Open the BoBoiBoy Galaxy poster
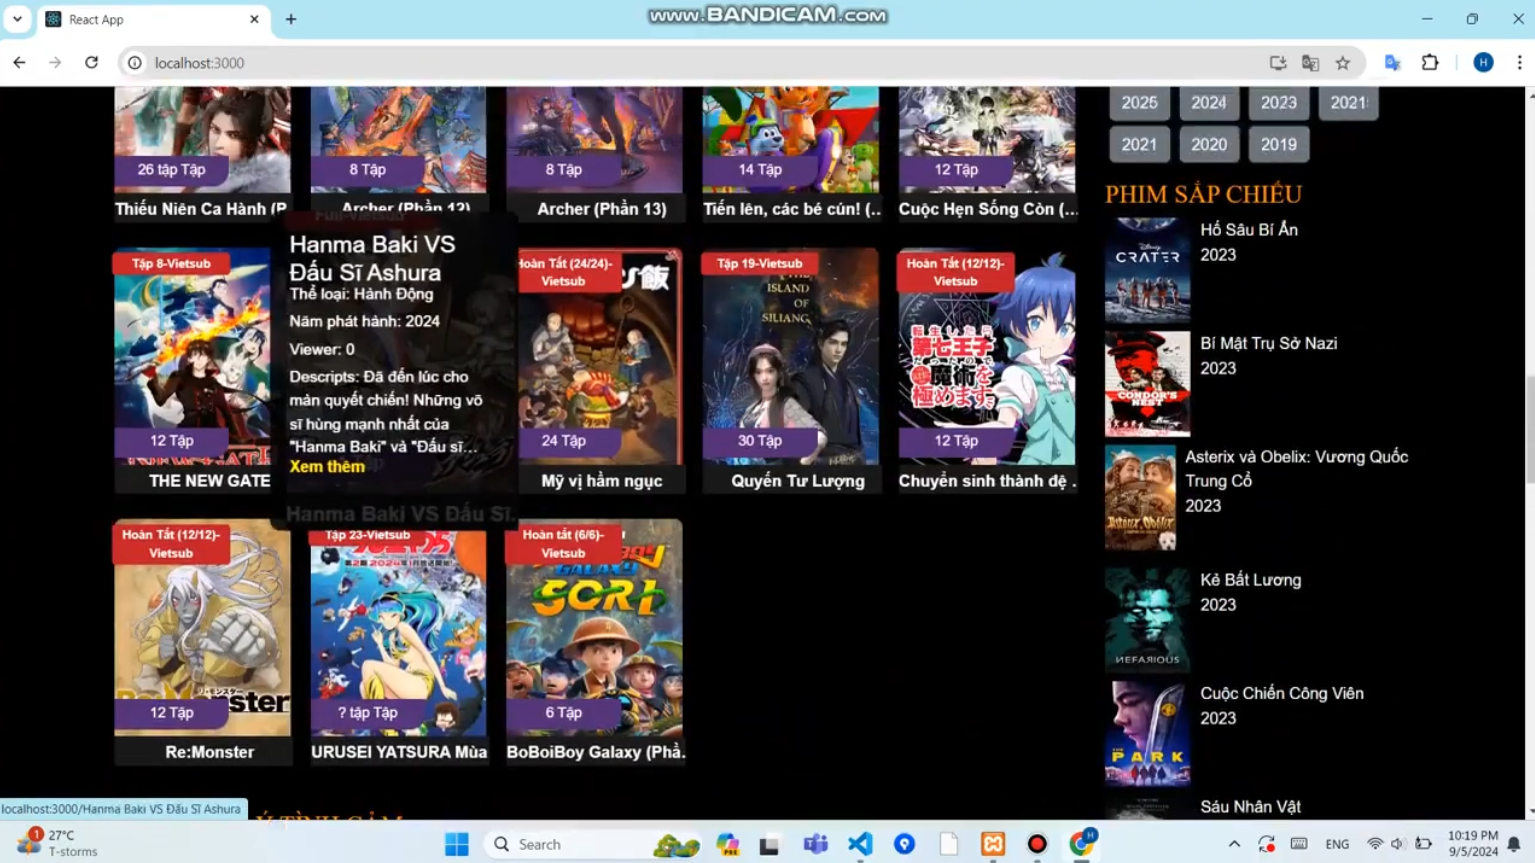 [x=594, y=628]
